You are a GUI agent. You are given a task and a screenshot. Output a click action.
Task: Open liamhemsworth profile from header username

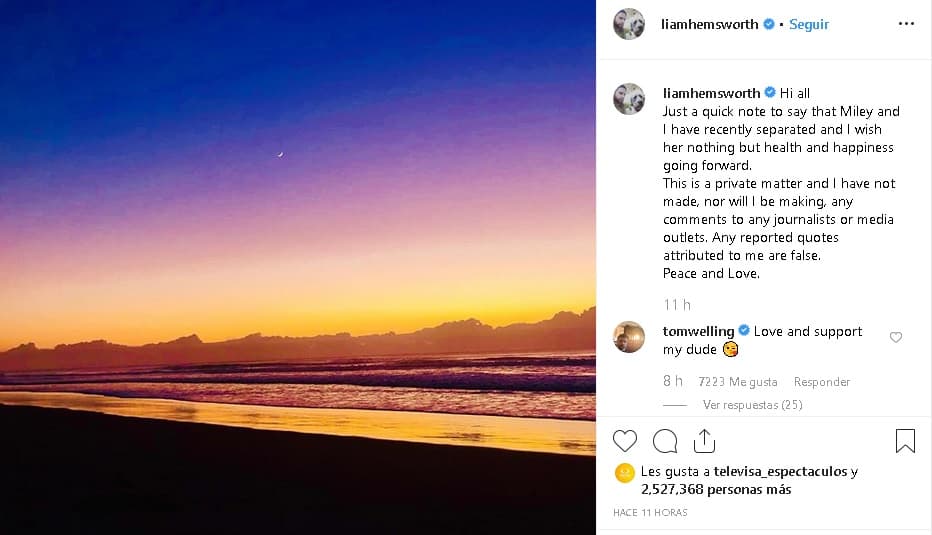tap(710, 24)
